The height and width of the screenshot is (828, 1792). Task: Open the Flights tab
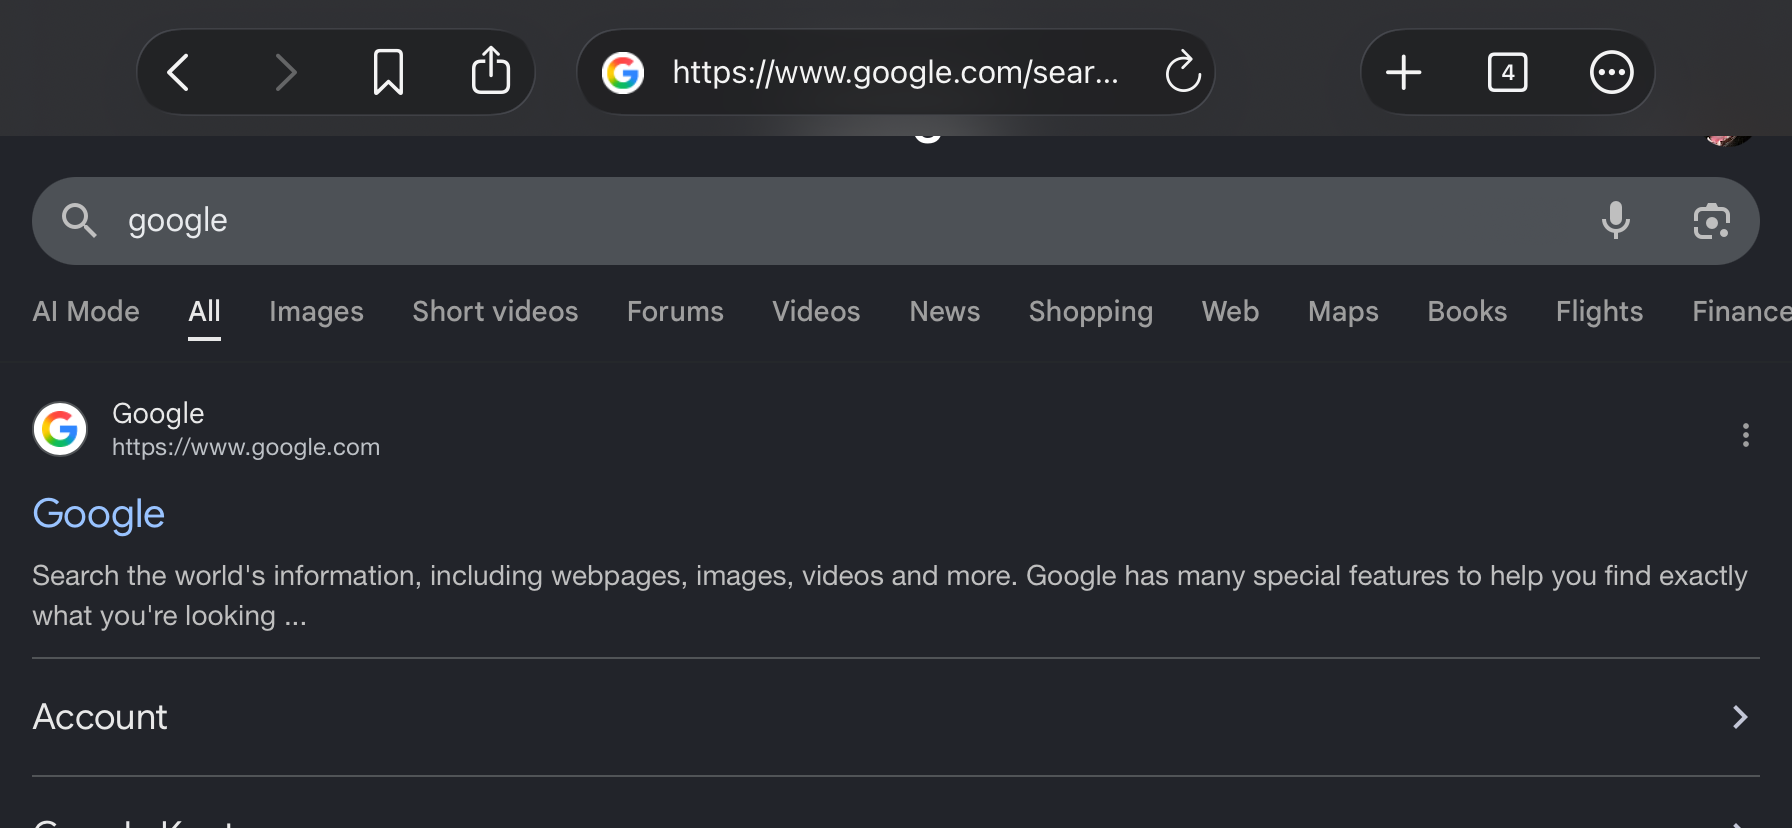click(x=1599, y=312)
